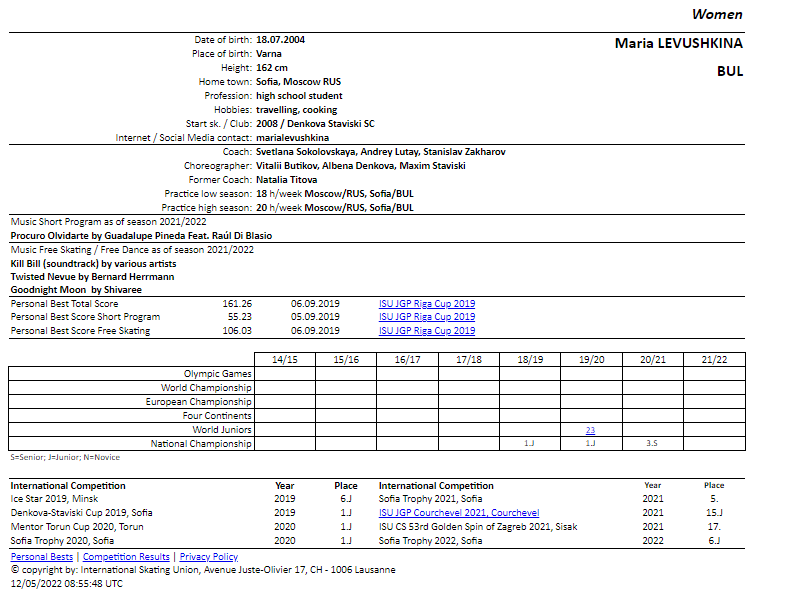Click the Women category heading
The image size is (807, 603).
(717, 14)
